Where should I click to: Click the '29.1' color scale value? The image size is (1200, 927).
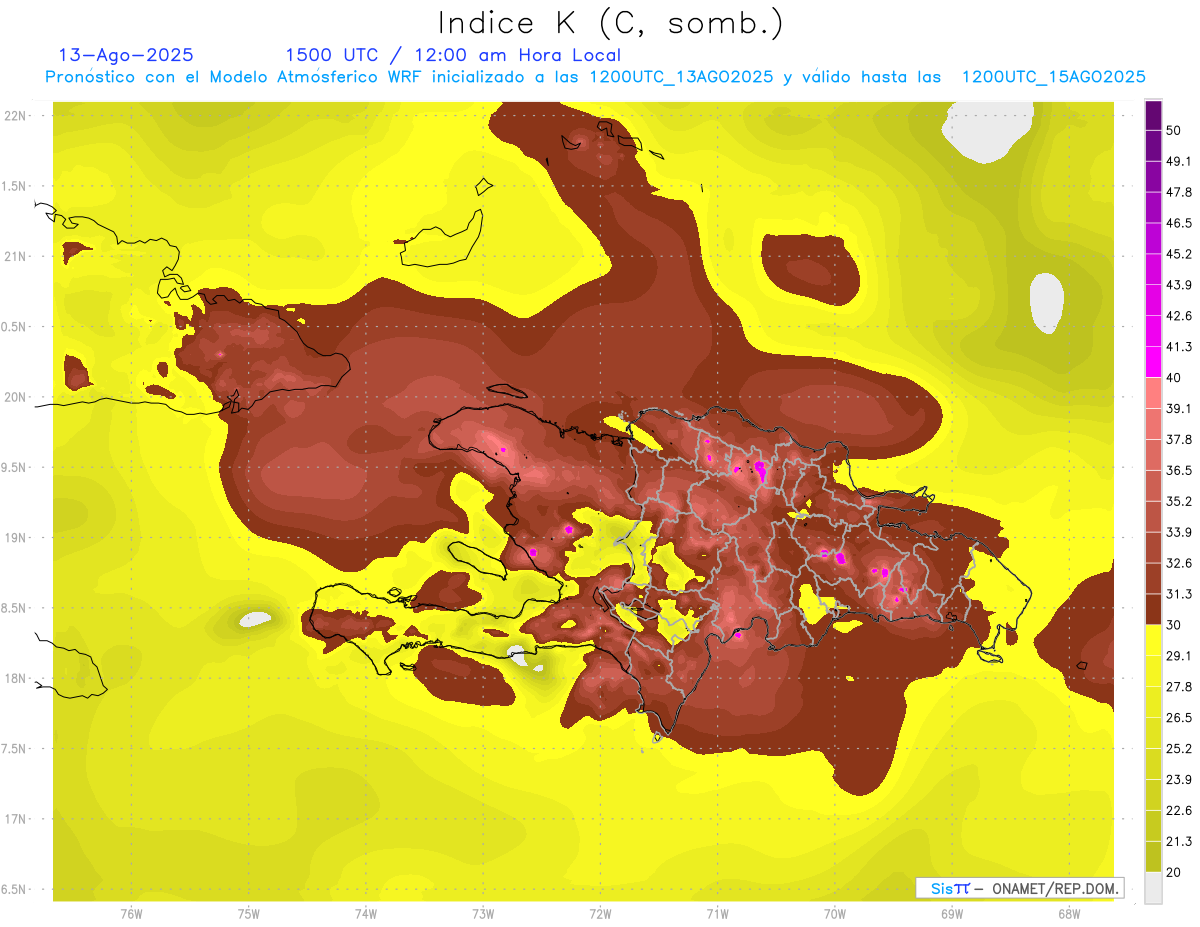[x=1178, y=655]
